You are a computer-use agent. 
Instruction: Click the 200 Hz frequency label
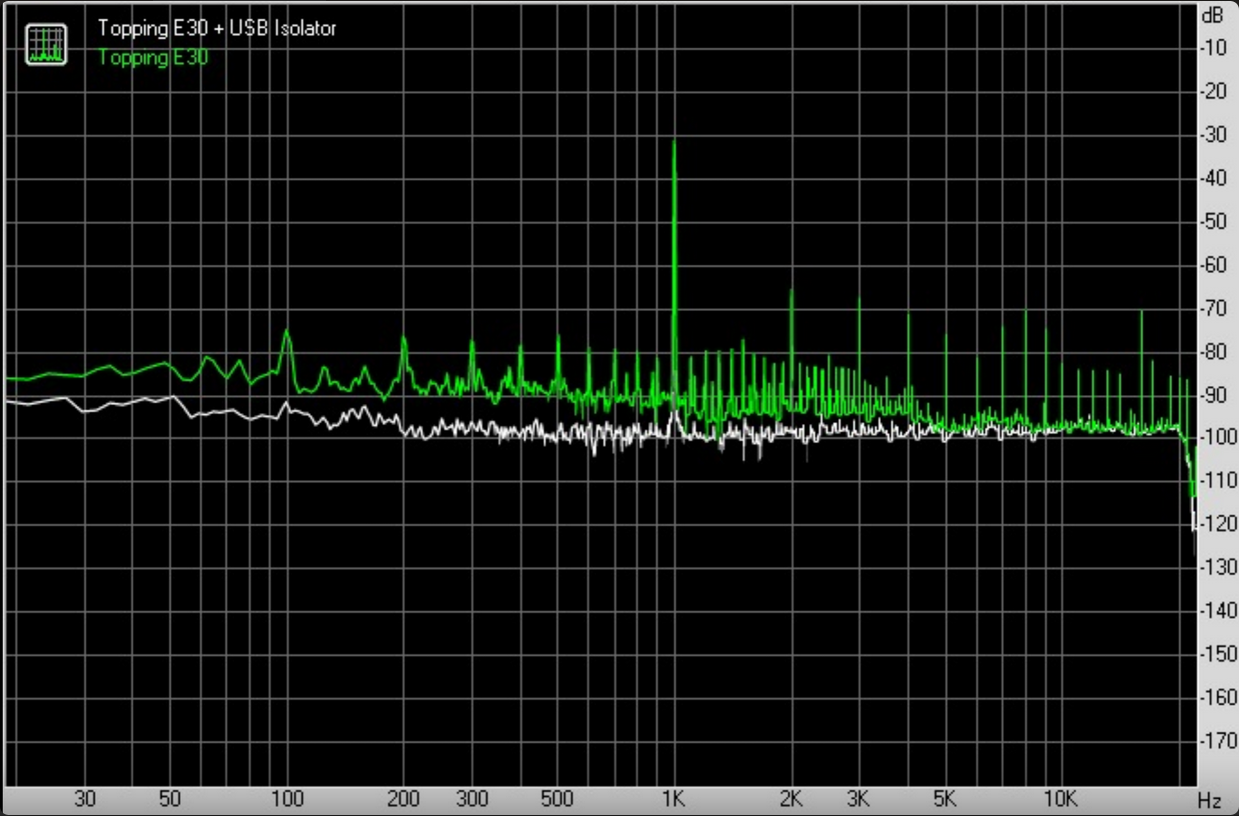pyautogui.click(x=403, y=800)
